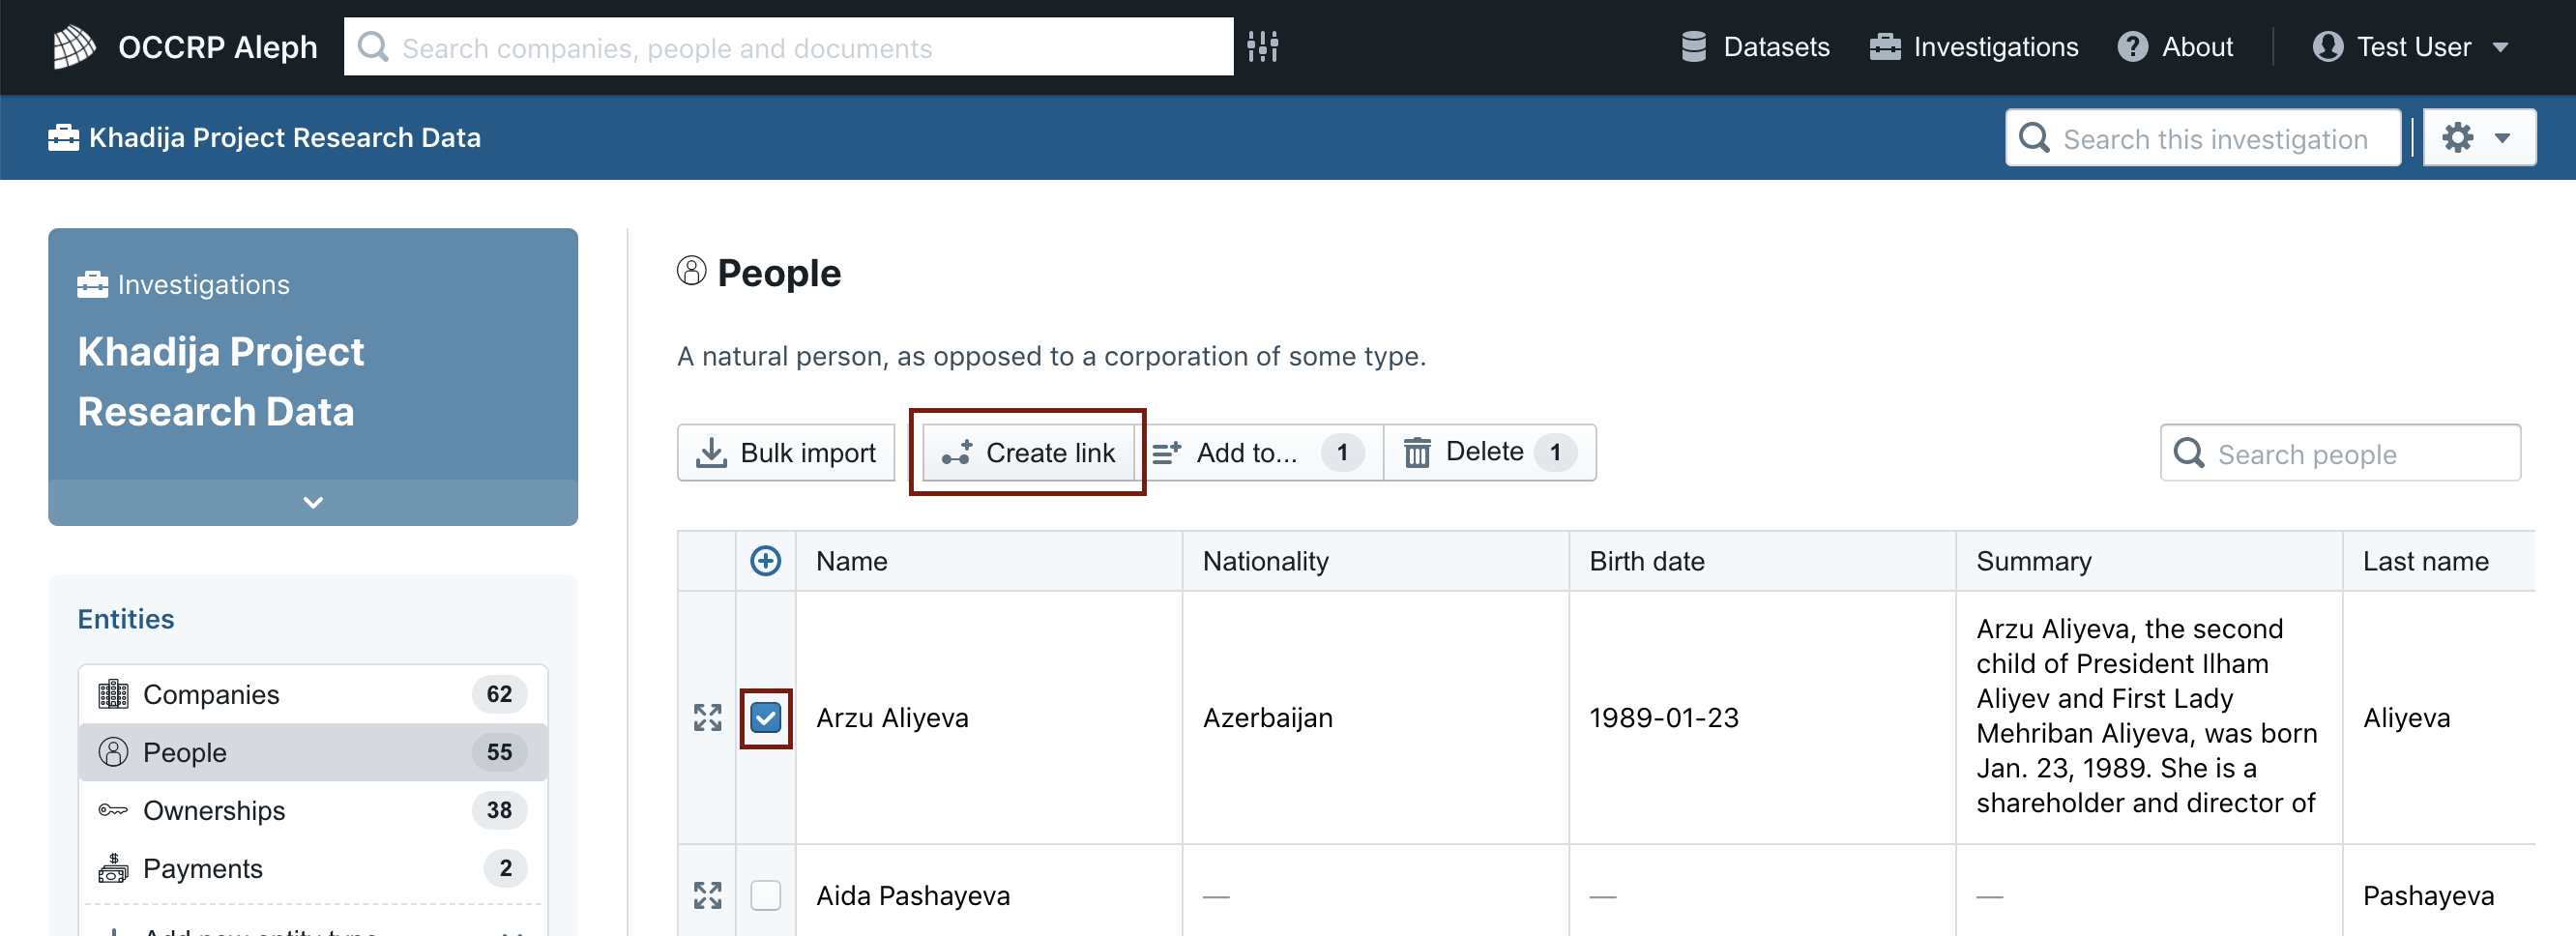Select Companies in Entities list
2576x936 pixels.
tap(313, 694)
